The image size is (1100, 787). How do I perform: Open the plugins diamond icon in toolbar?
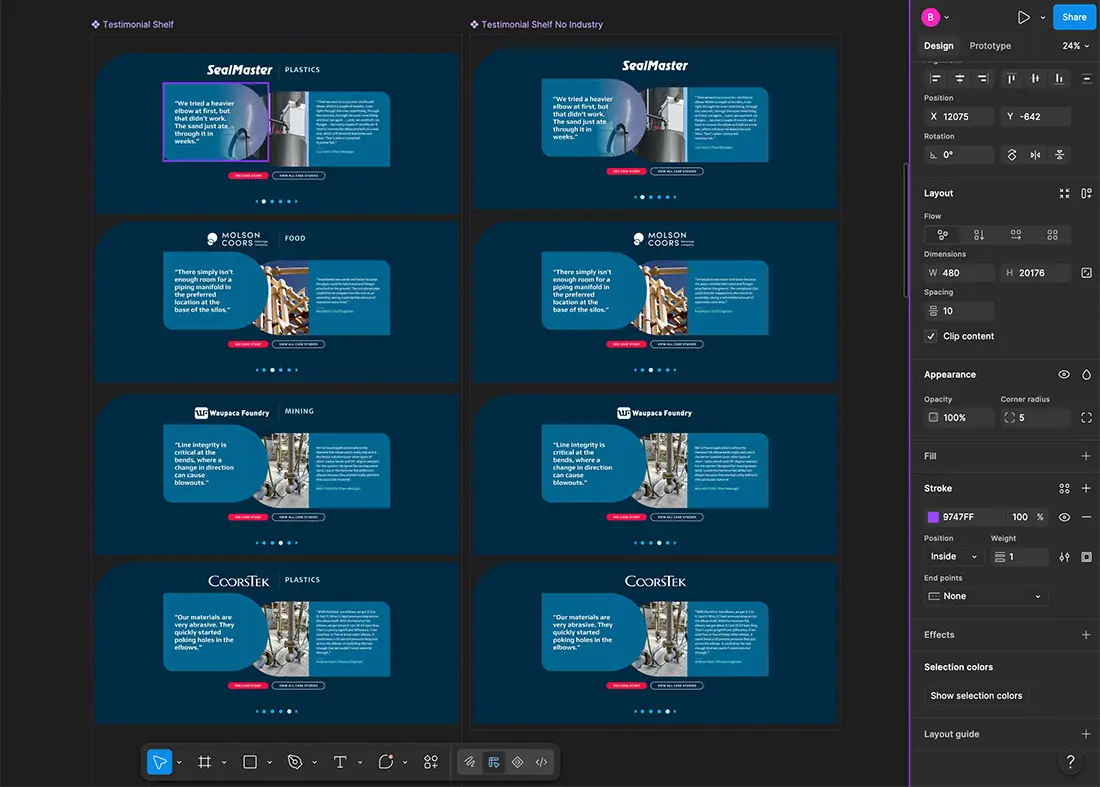[x=518, y=762]
